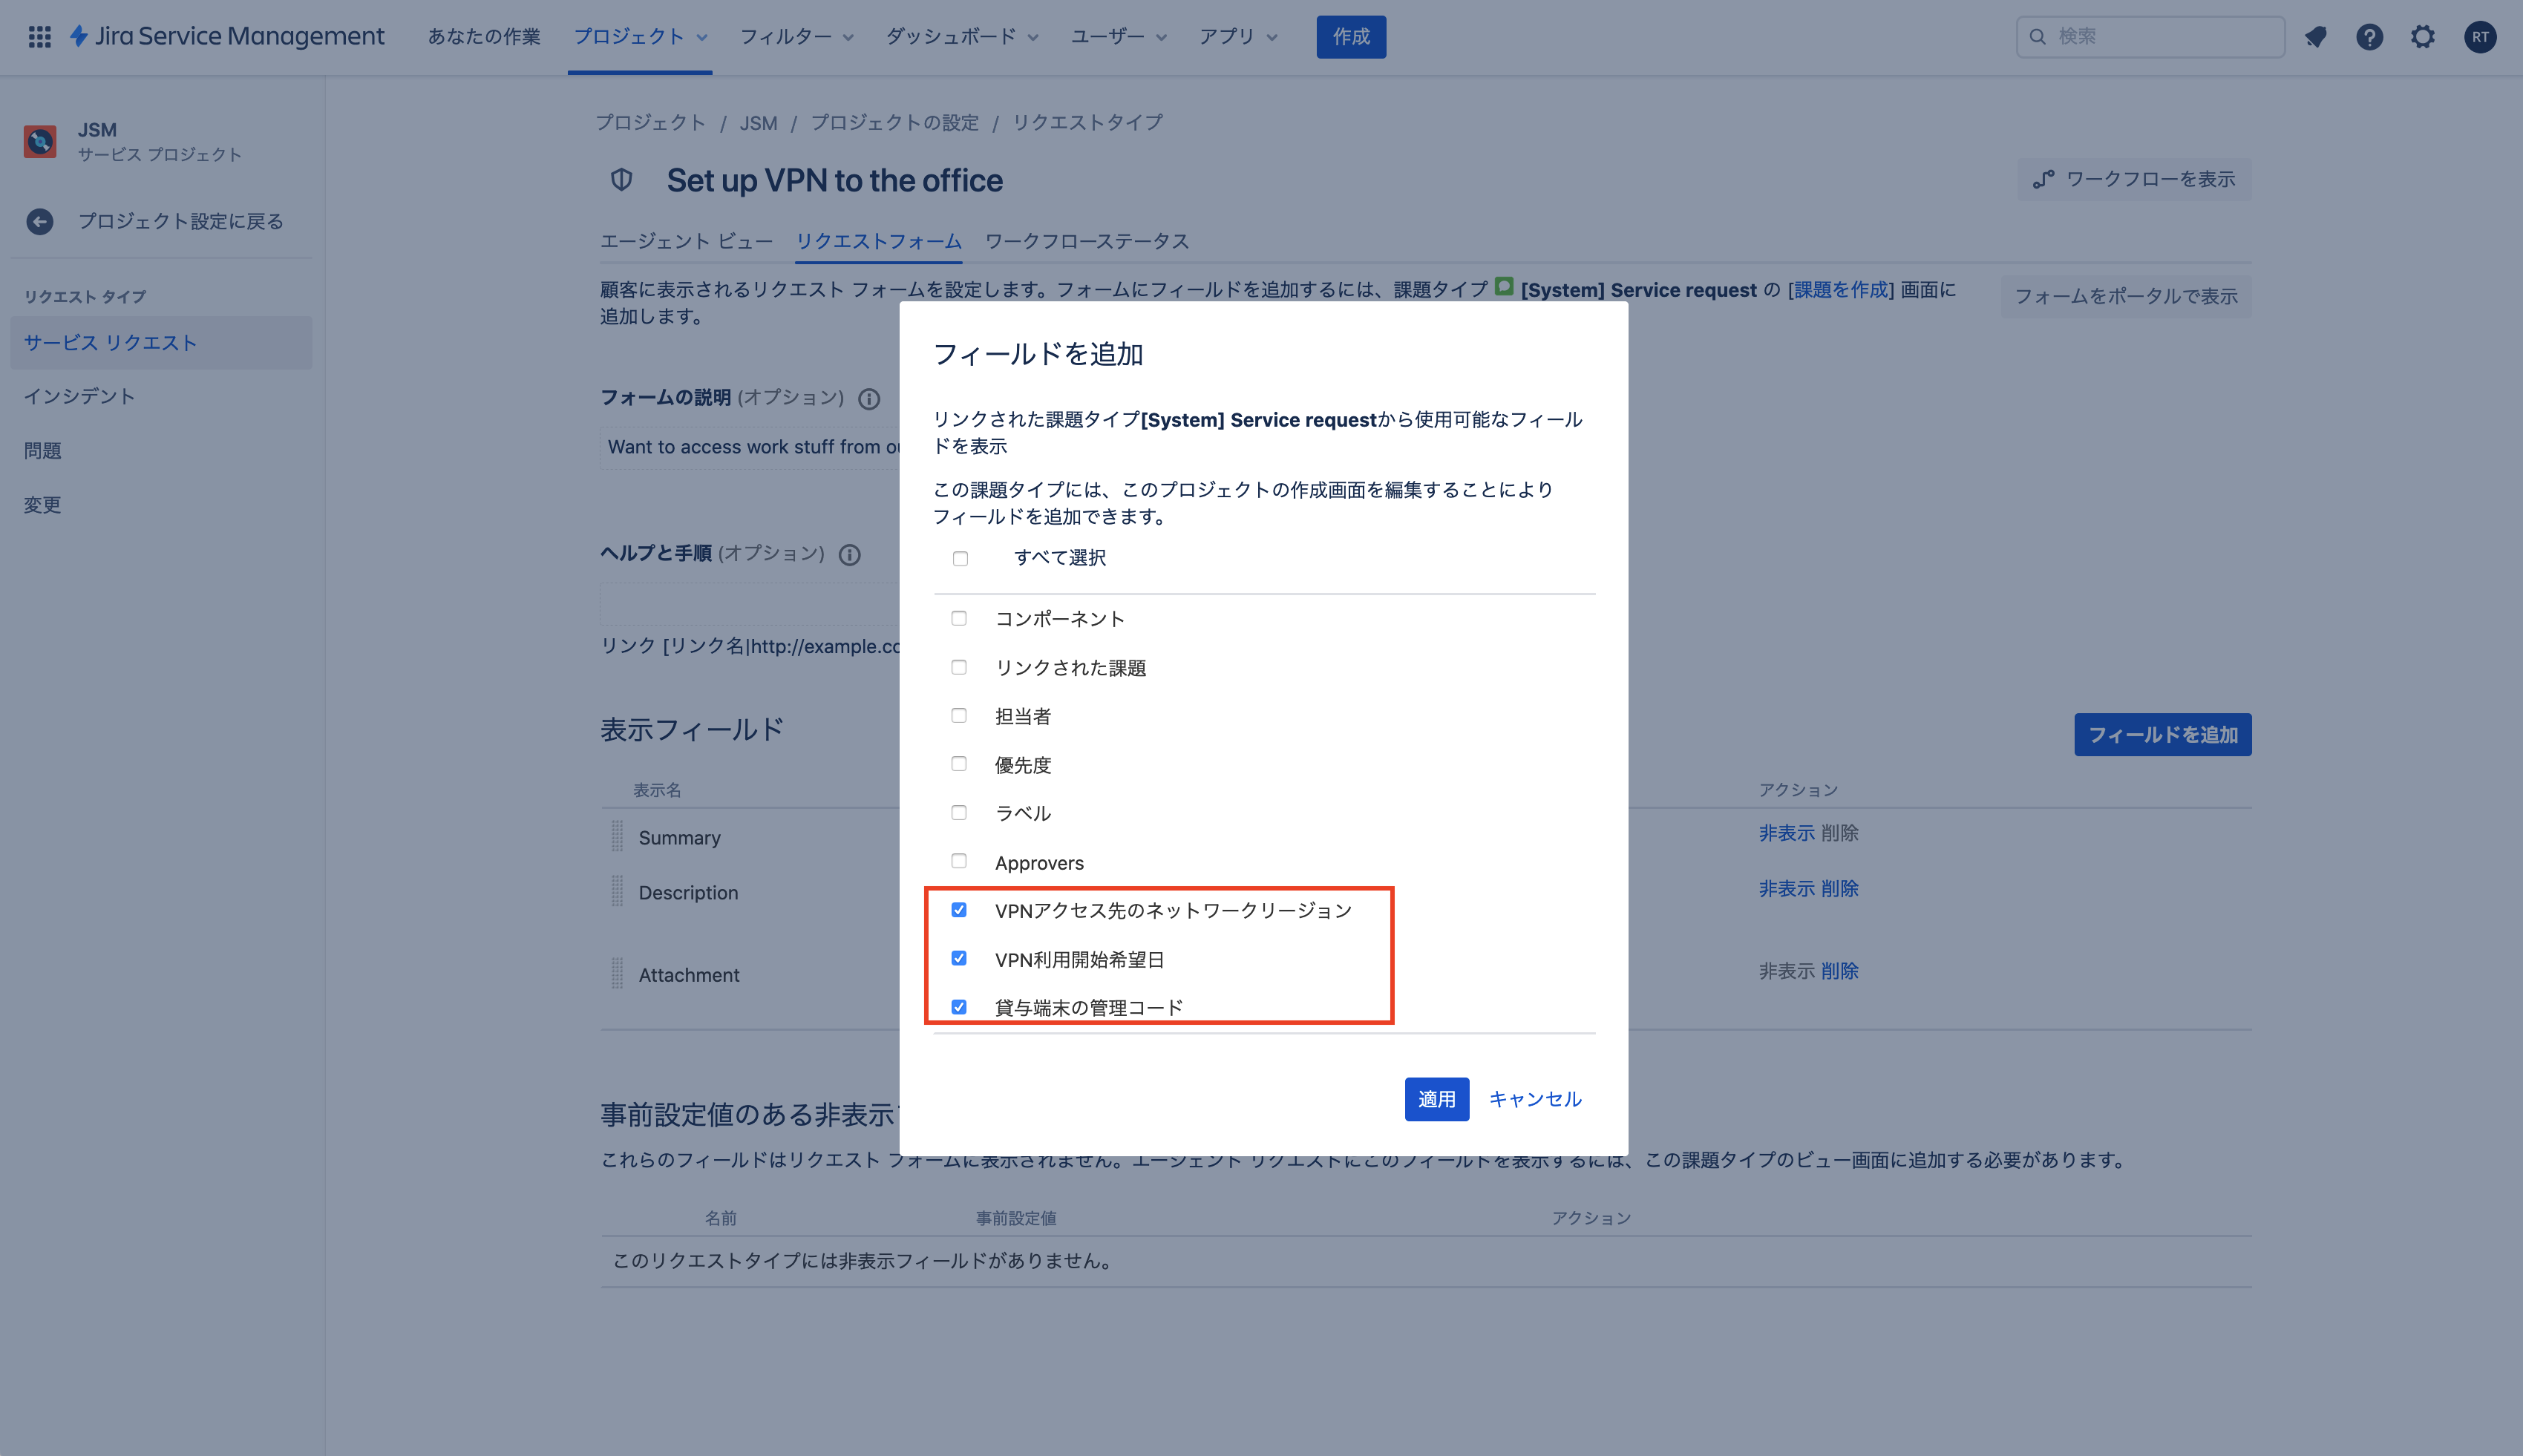Click the 適用 button
The height and width of the screenshot is (1456, 2523).
(1436, 1099)
